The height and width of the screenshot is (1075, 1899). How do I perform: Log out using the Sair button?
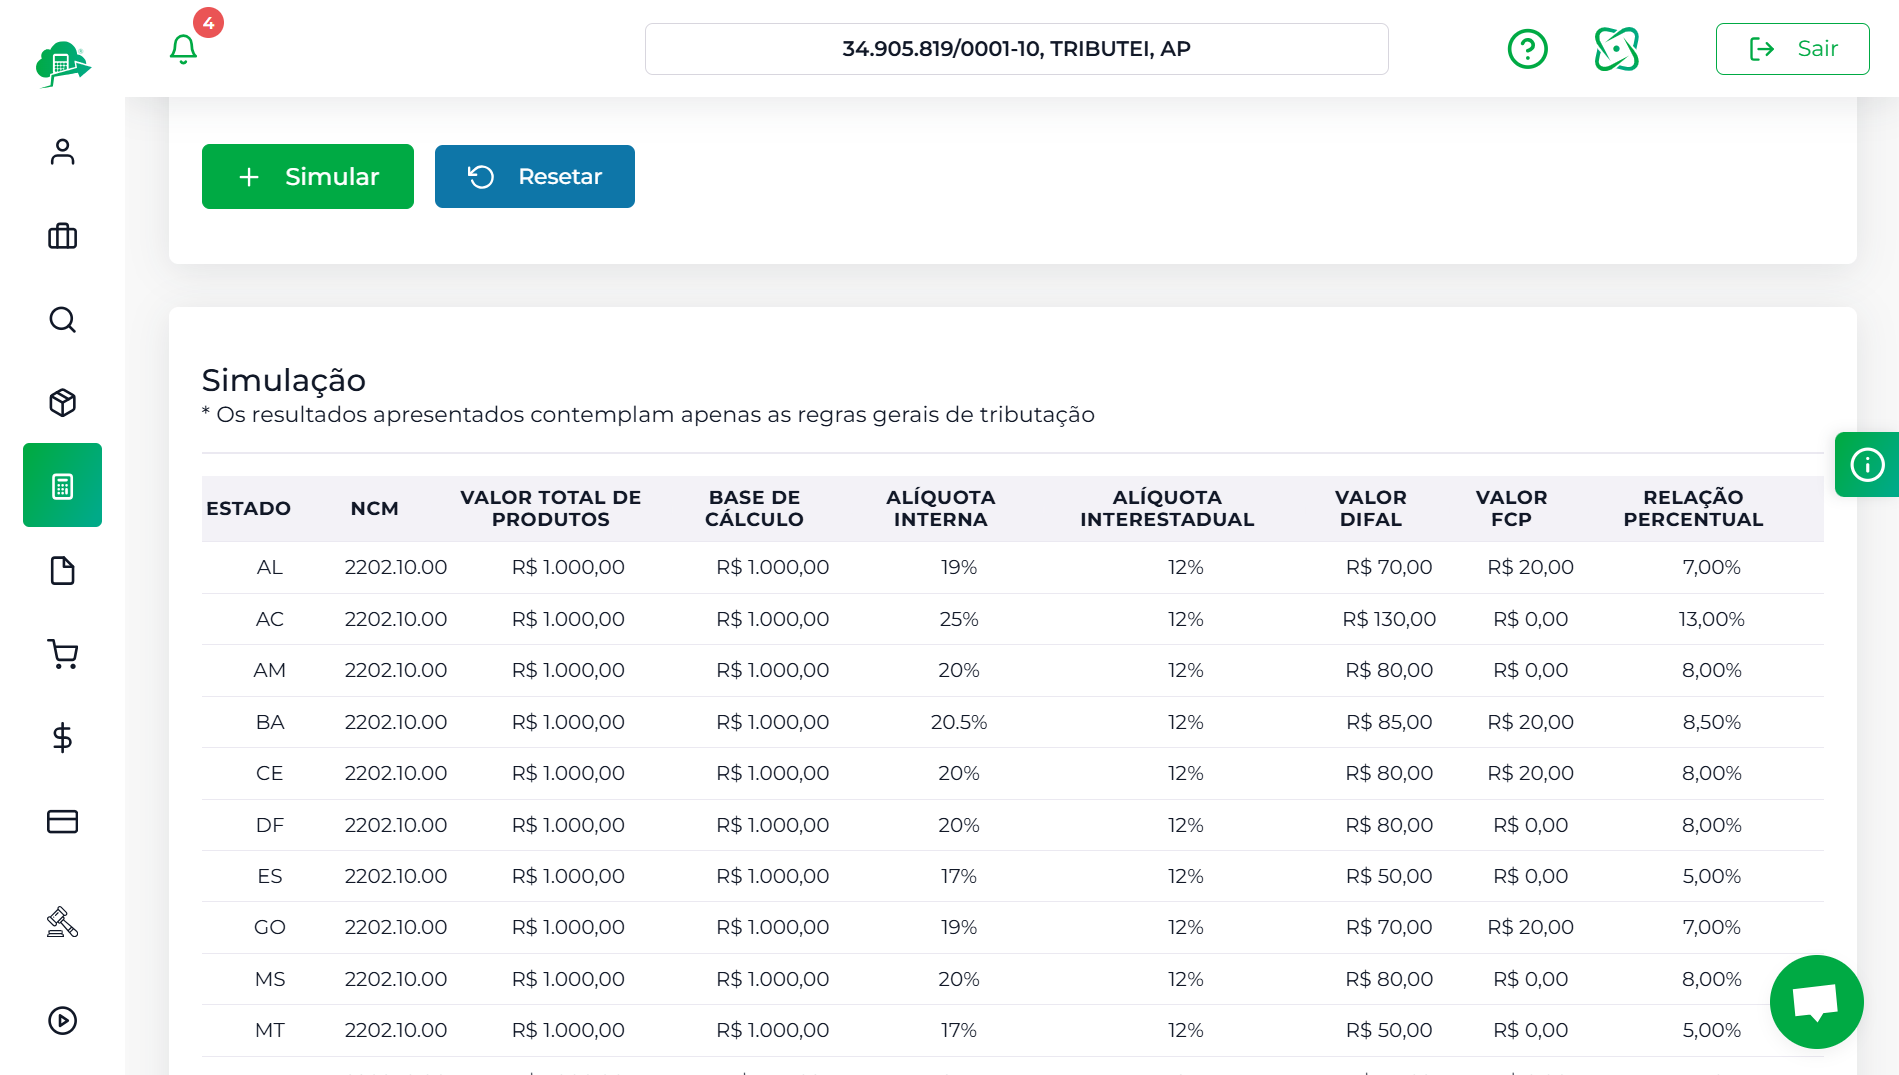point(1792,49)
